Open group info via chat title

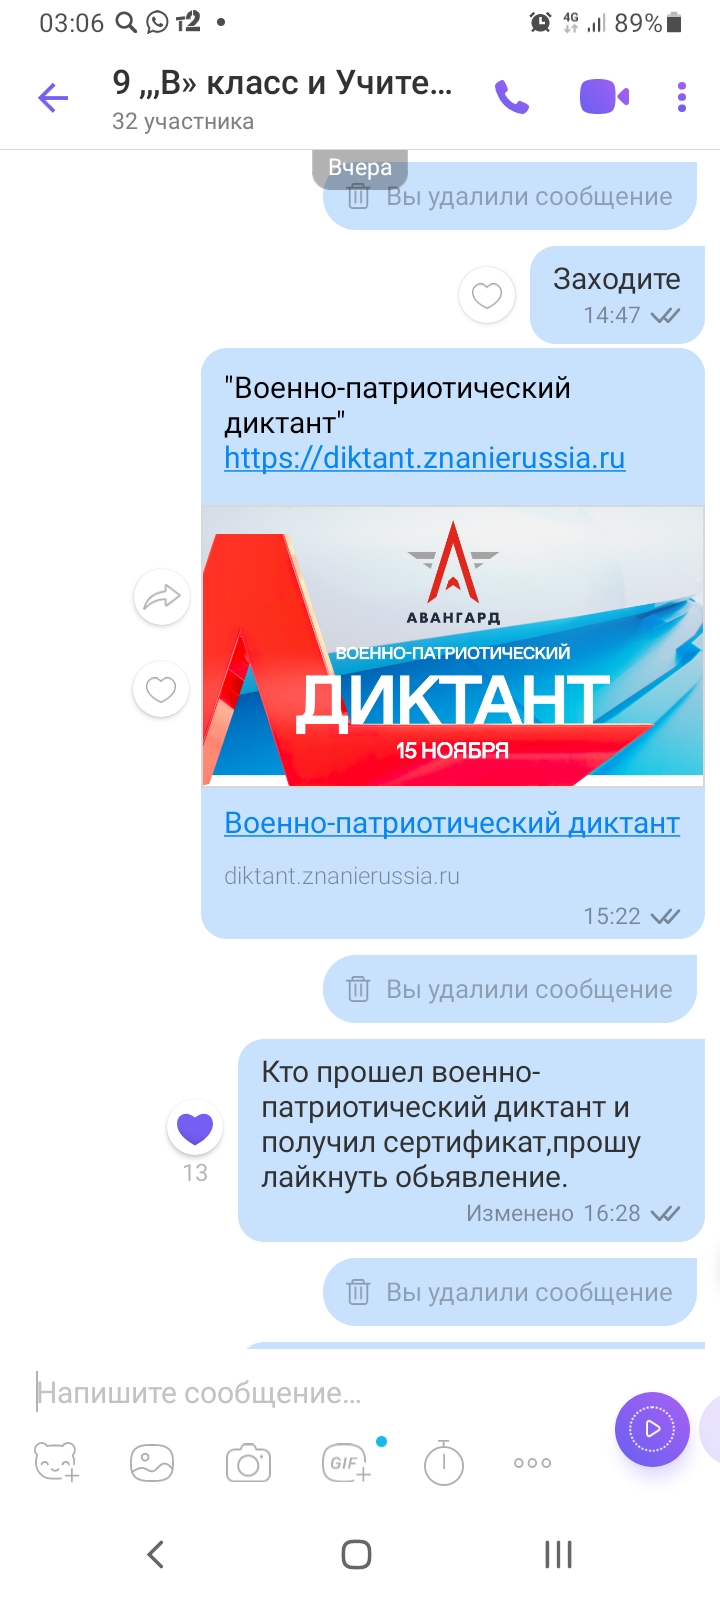point(282,99)
